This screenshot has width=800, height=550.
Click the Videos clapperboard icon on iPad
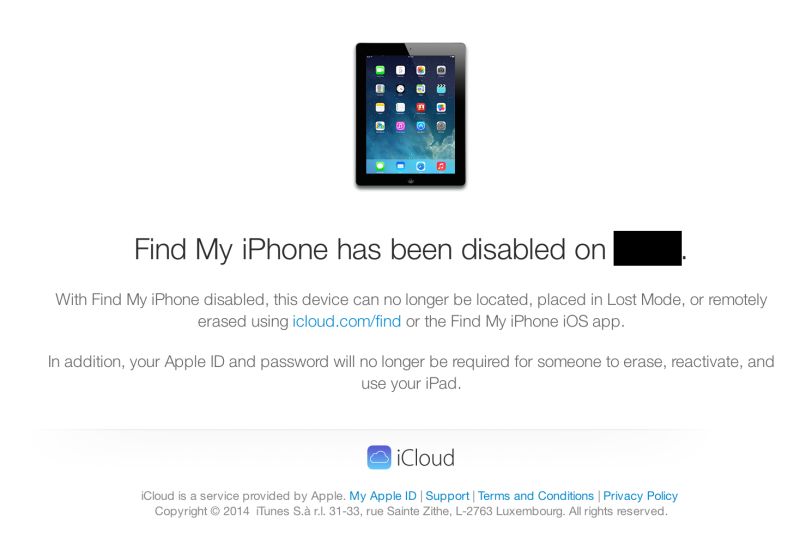441,89
